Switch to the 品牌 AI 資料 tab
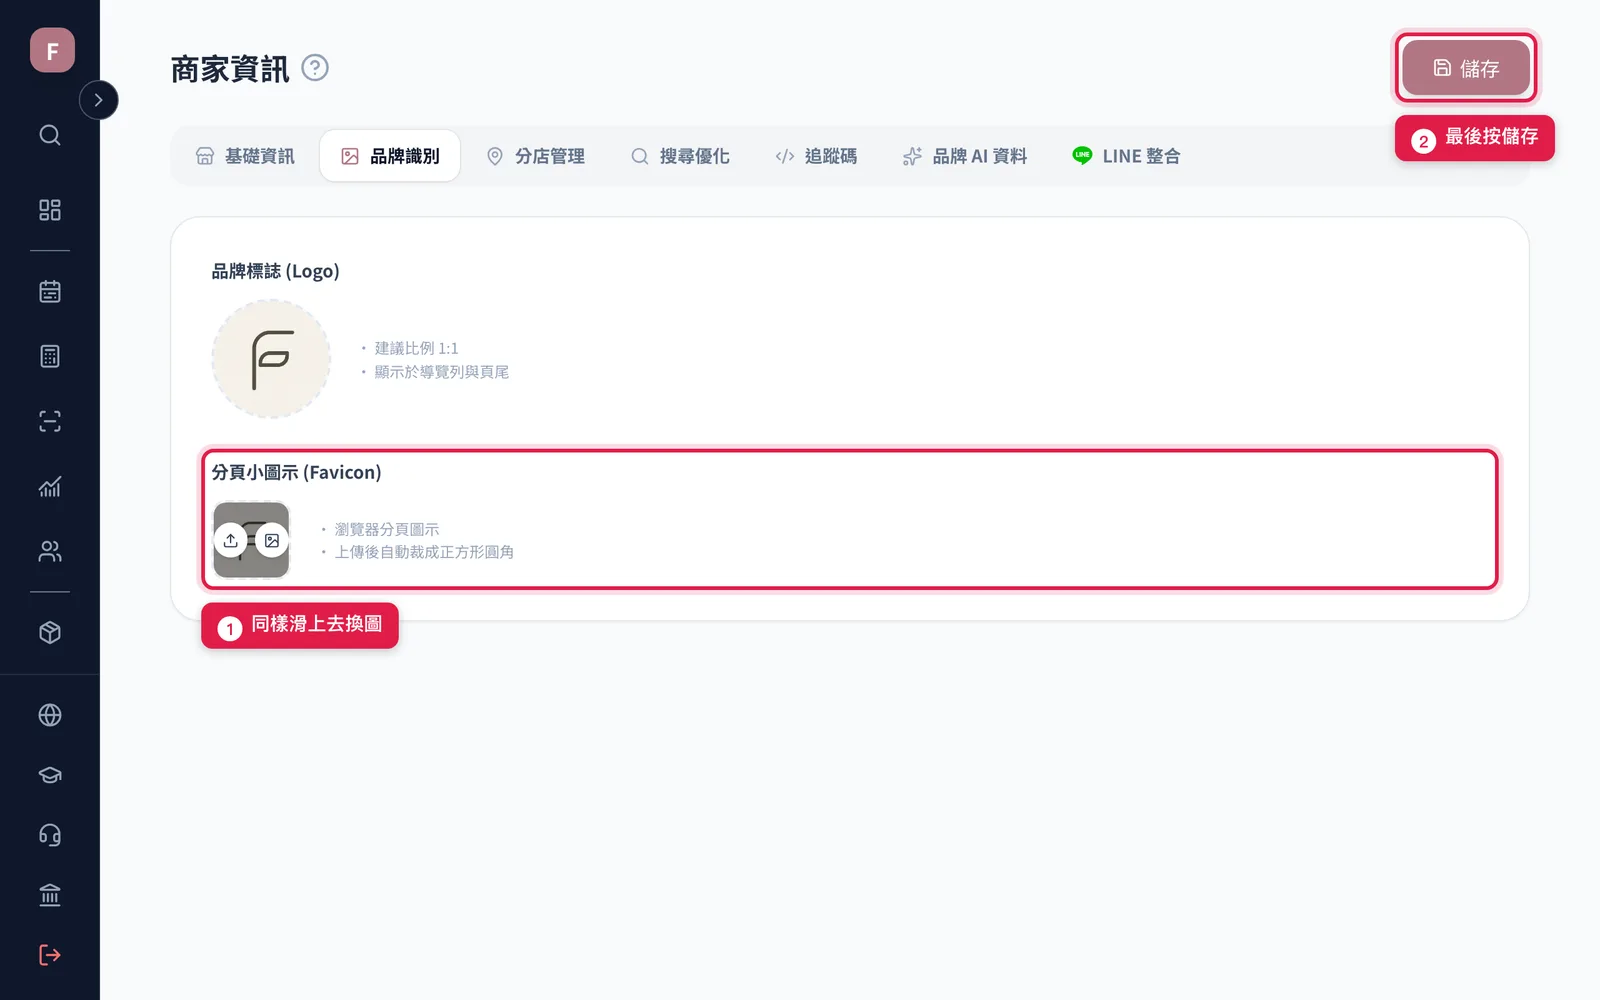Viewport: 1600px width, 1000px height. (965, 156)
